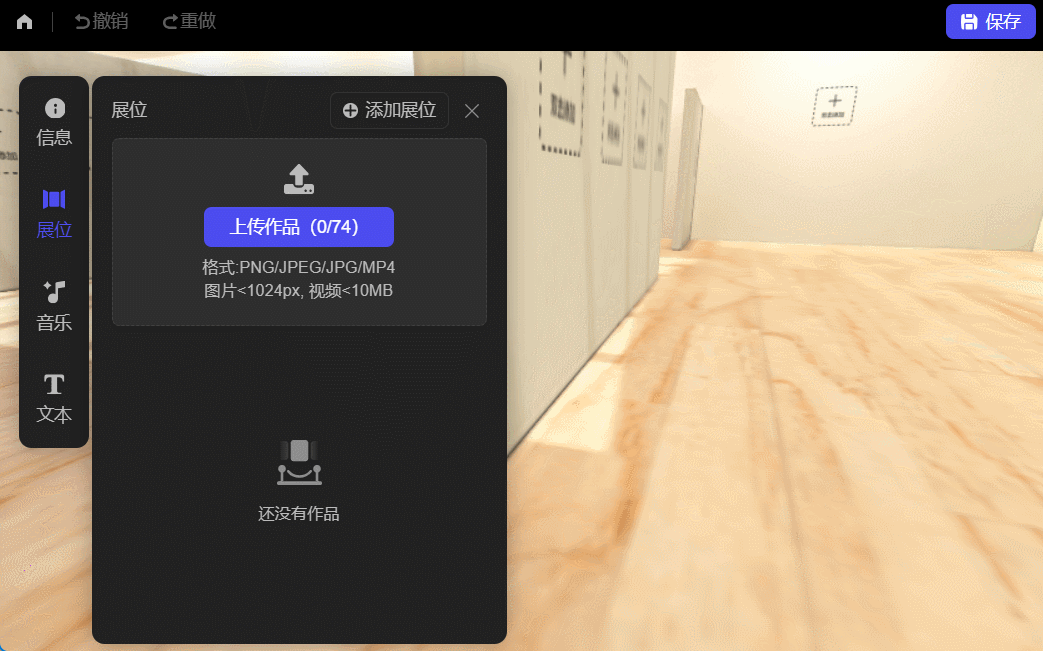Select the 展位 booth sidebar icon
The image size is (1043, 651).
(54, 211)
